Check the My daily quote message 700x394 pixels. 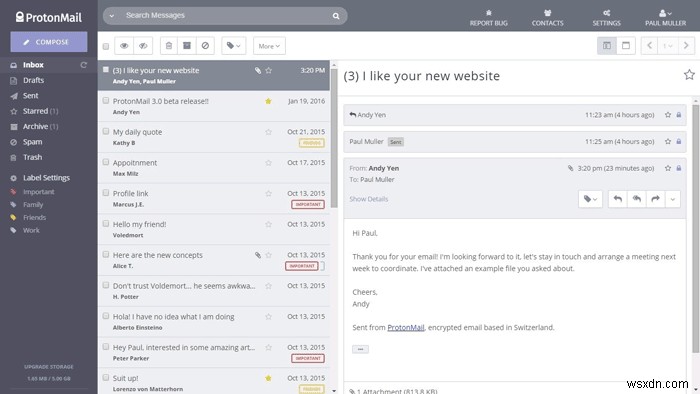pyautogui.click(x=106, y=132)
